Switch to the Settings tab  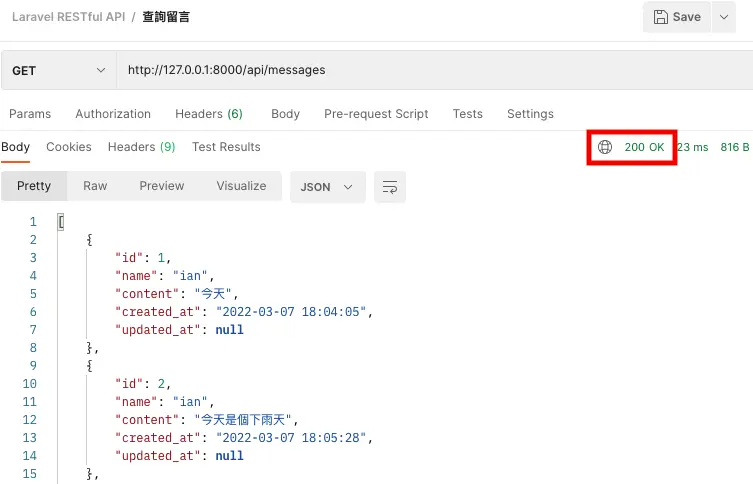(530, 114)
